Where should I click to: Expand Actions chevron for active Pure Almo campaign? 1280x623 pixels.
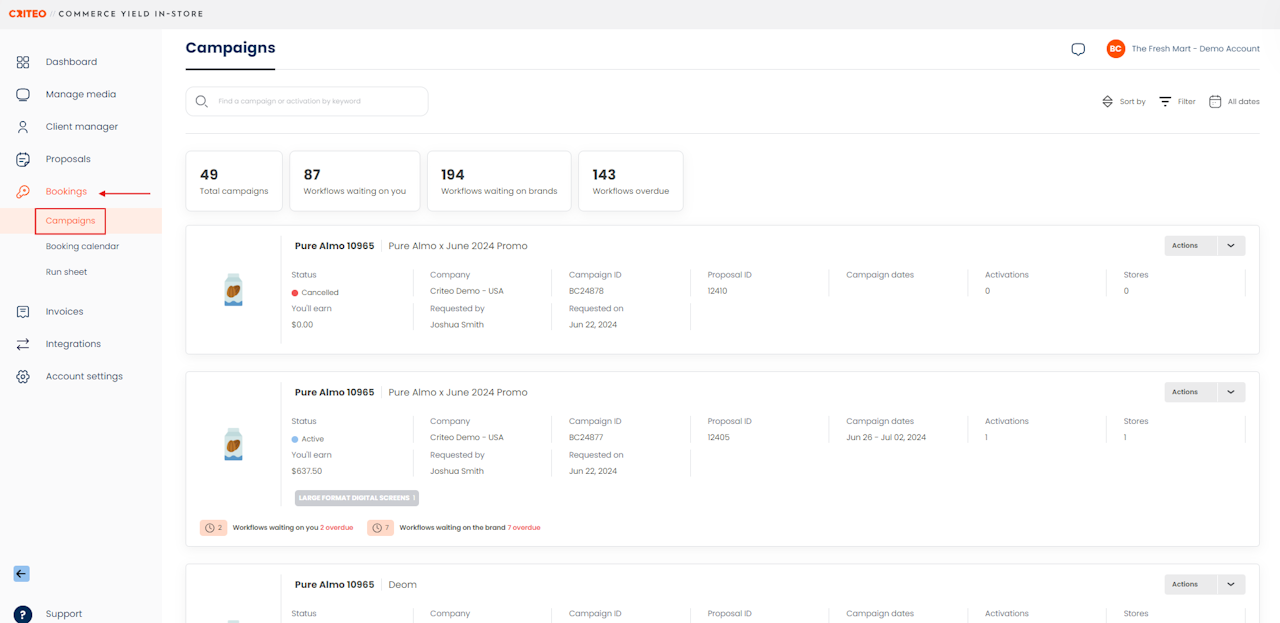[x=1230, y=392]
